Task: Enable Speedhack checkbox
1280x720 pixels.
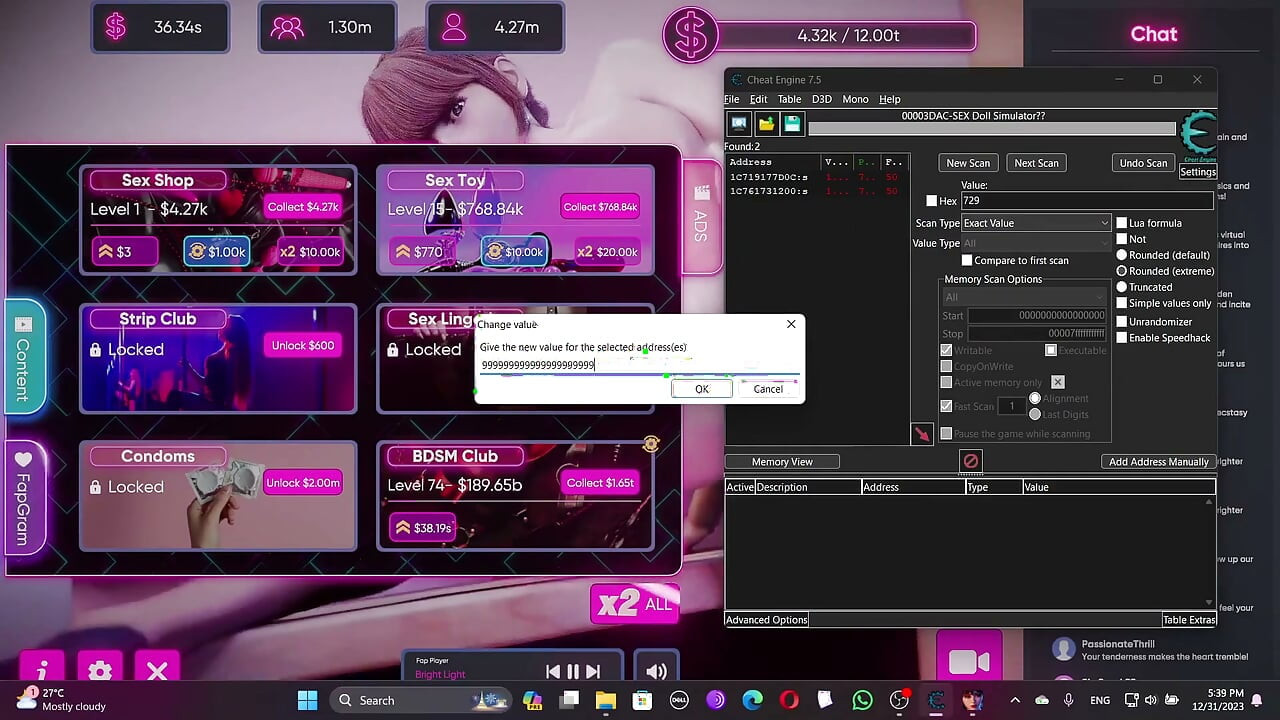Action: (x=1122, y=338)
